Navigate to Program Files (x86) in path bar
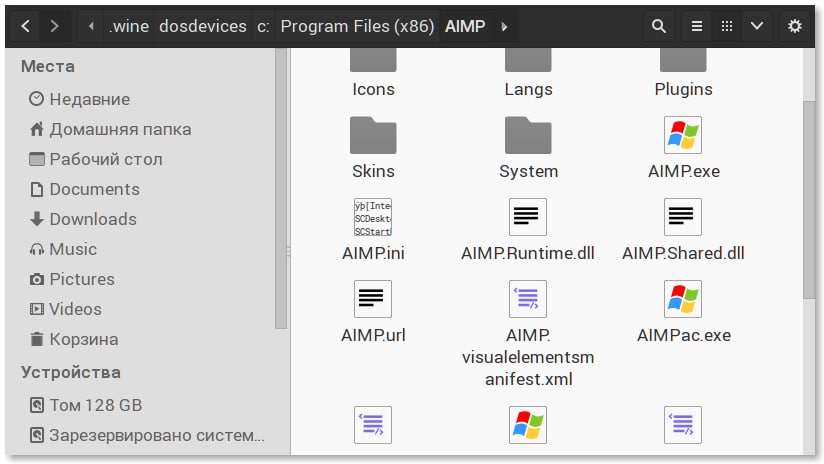This screenshot has width=824, height=464. 357,26
